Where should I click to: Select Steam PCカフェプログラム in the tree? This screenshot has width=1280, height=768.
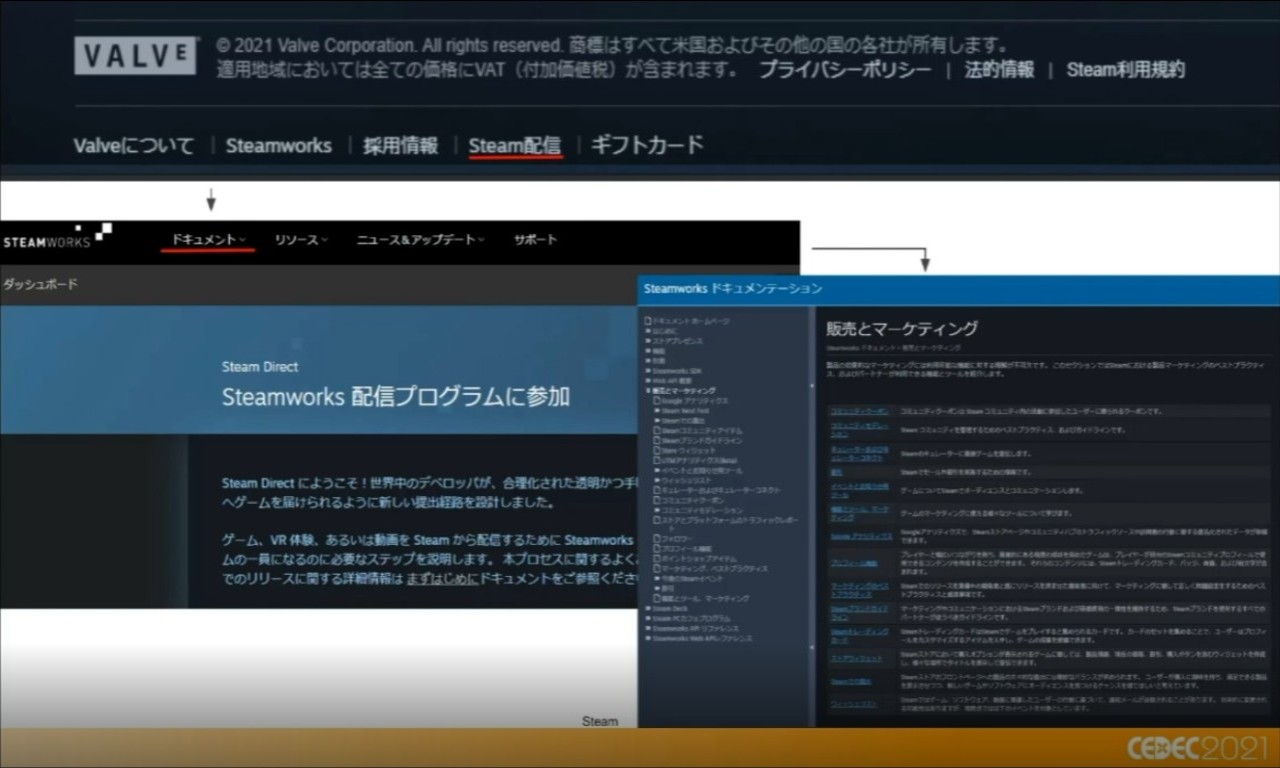691,618
